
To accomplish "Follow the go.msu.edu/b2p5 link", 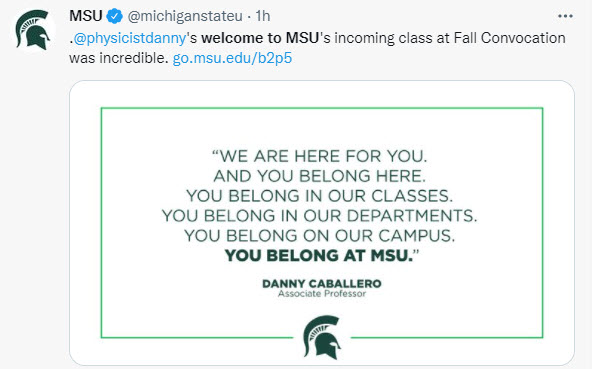I will click(x=232, y=58).
